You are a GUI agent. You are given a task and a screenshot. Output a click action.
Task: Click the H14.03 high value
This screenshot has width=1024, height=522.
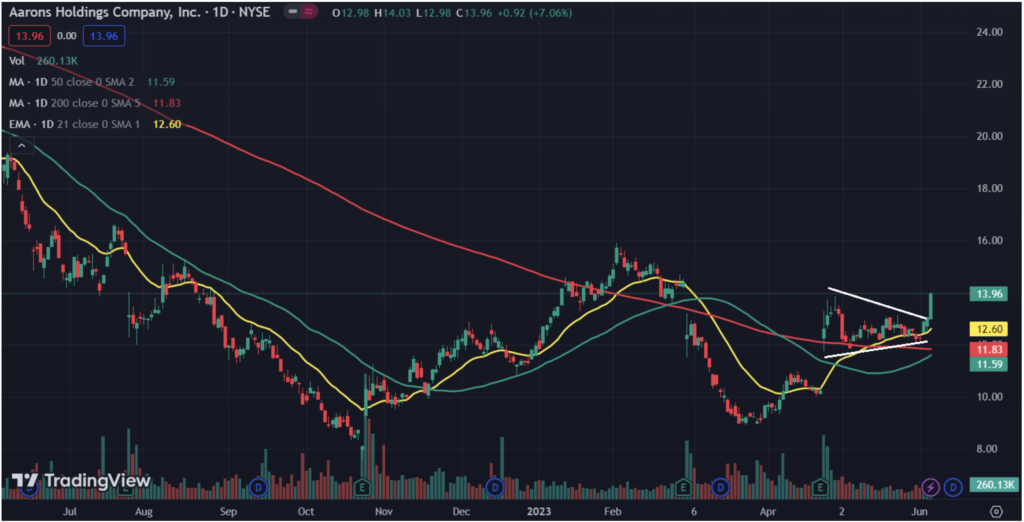coord(392,12)
